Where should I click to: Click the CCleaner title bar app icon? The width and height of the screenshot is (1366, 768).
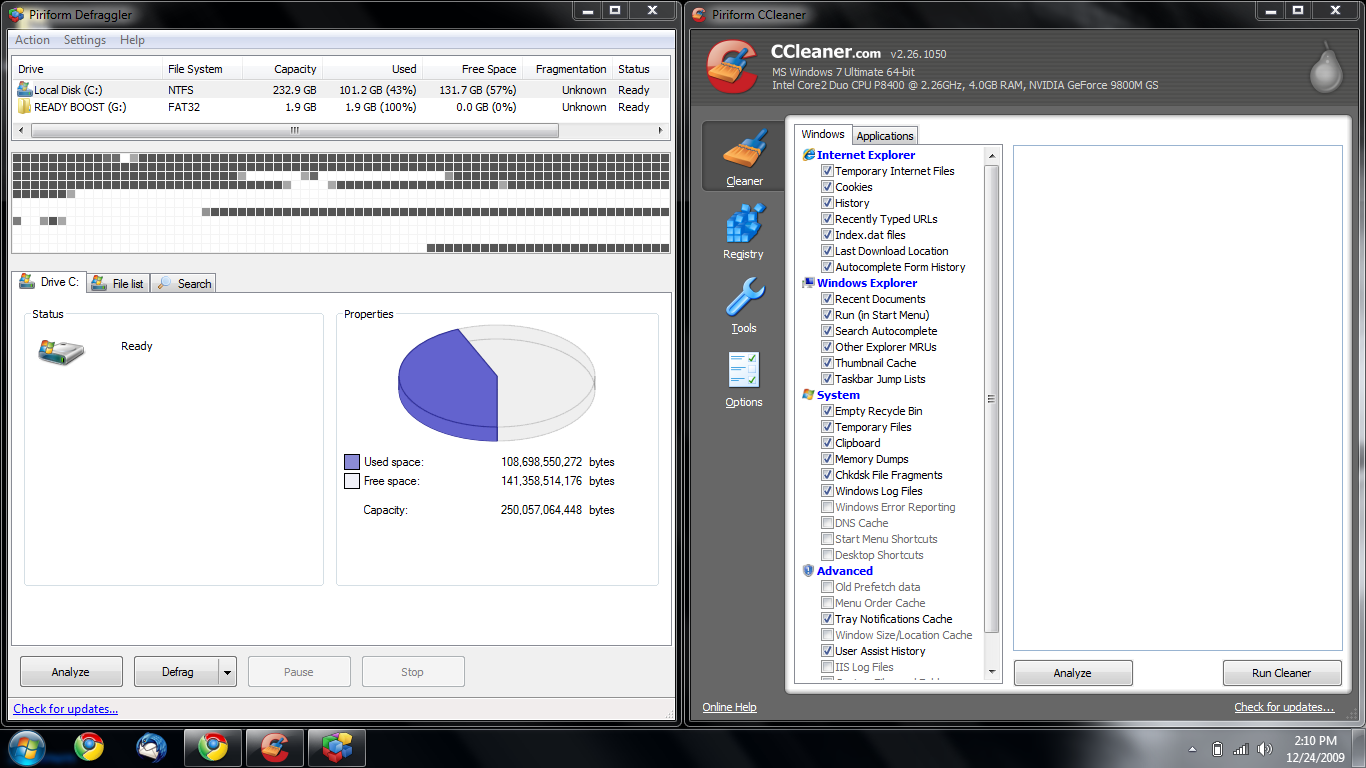point(699,15)
